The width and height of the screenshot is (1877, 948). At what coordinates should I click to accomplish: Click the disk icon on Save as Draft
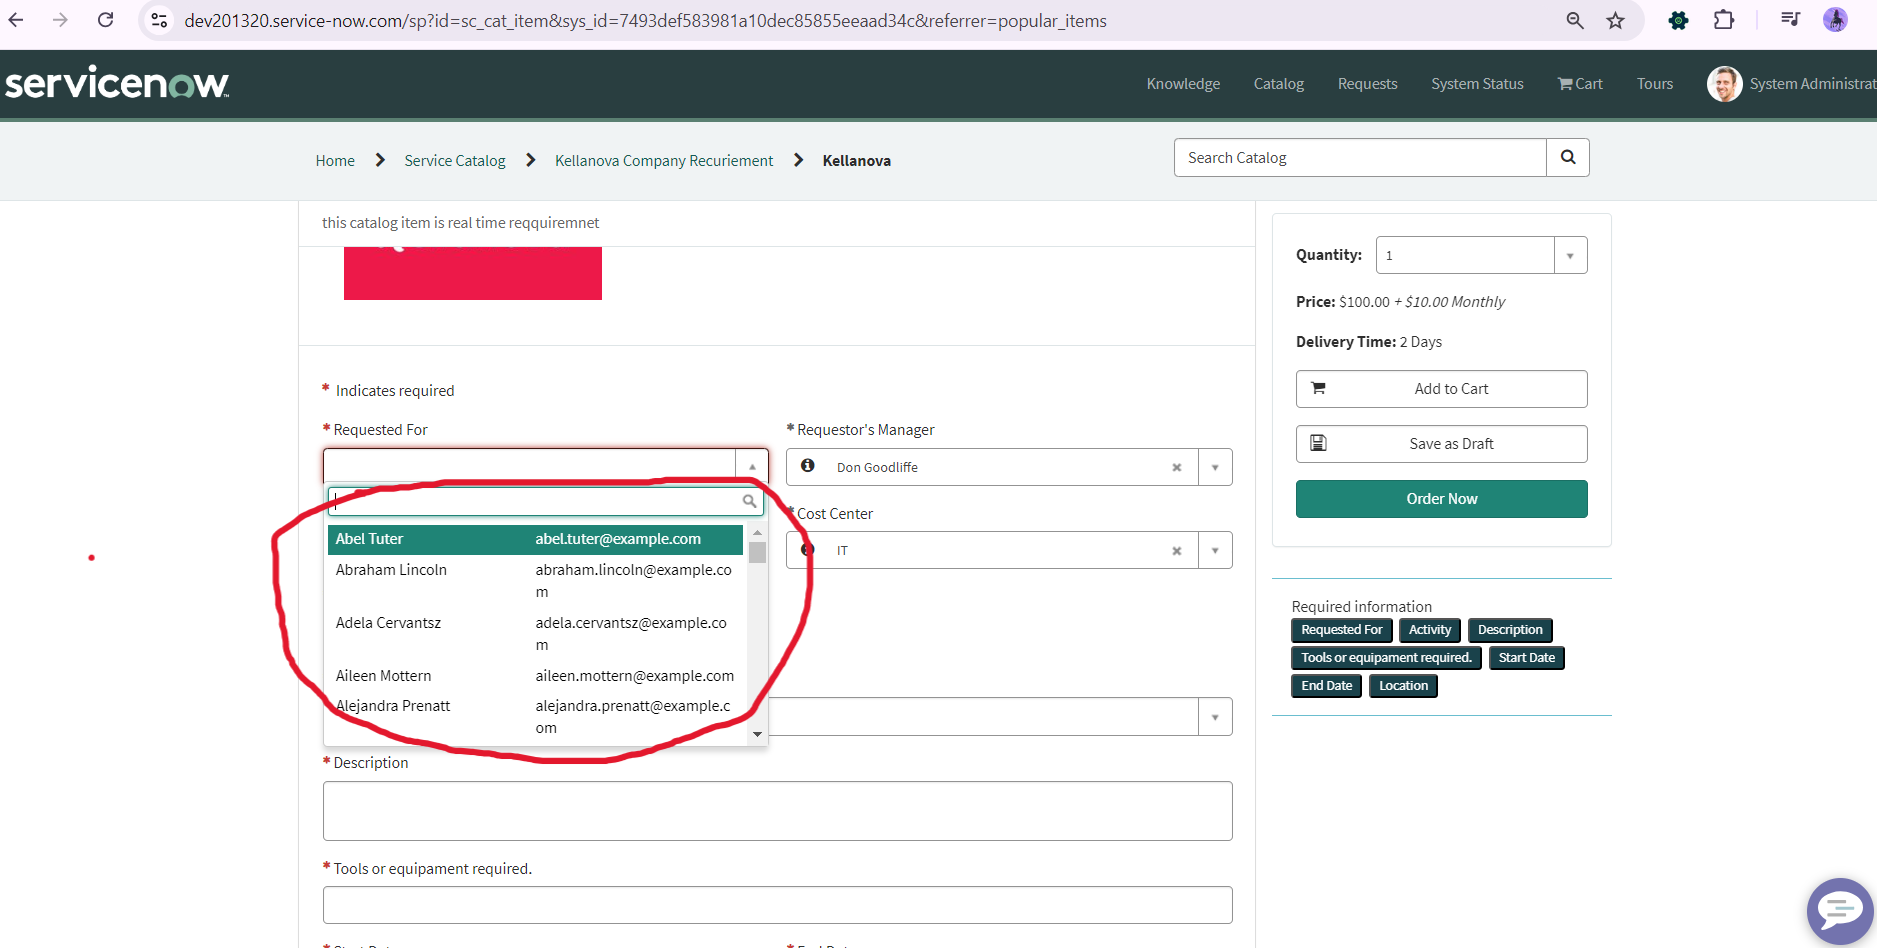1319,443
